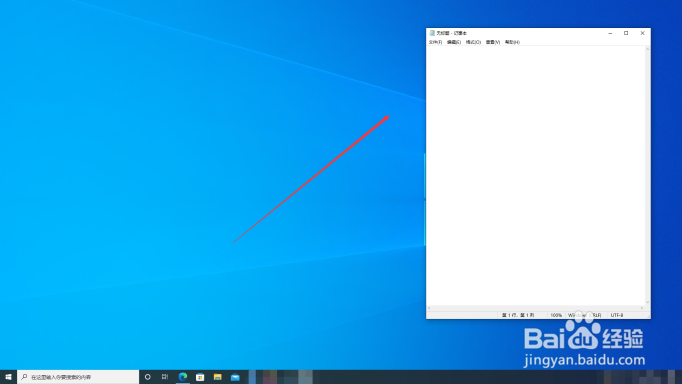
Task: Open the 格式(O) menu in Notepad
Action: click(473, 42)
